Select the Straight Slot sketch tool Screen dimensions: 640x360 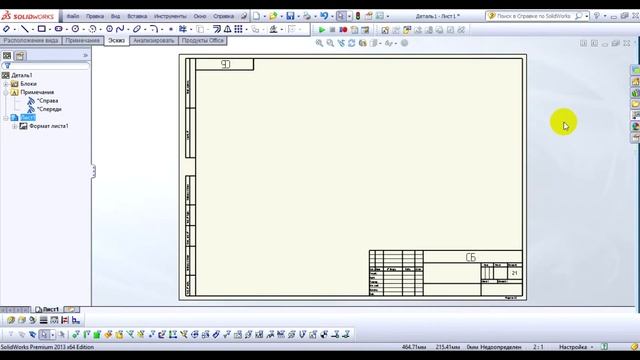click(x=58, y=29)
